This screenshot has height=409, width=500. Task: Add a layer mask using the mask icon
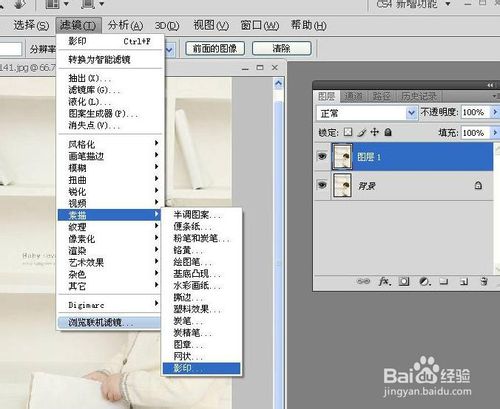coord(404,282)
